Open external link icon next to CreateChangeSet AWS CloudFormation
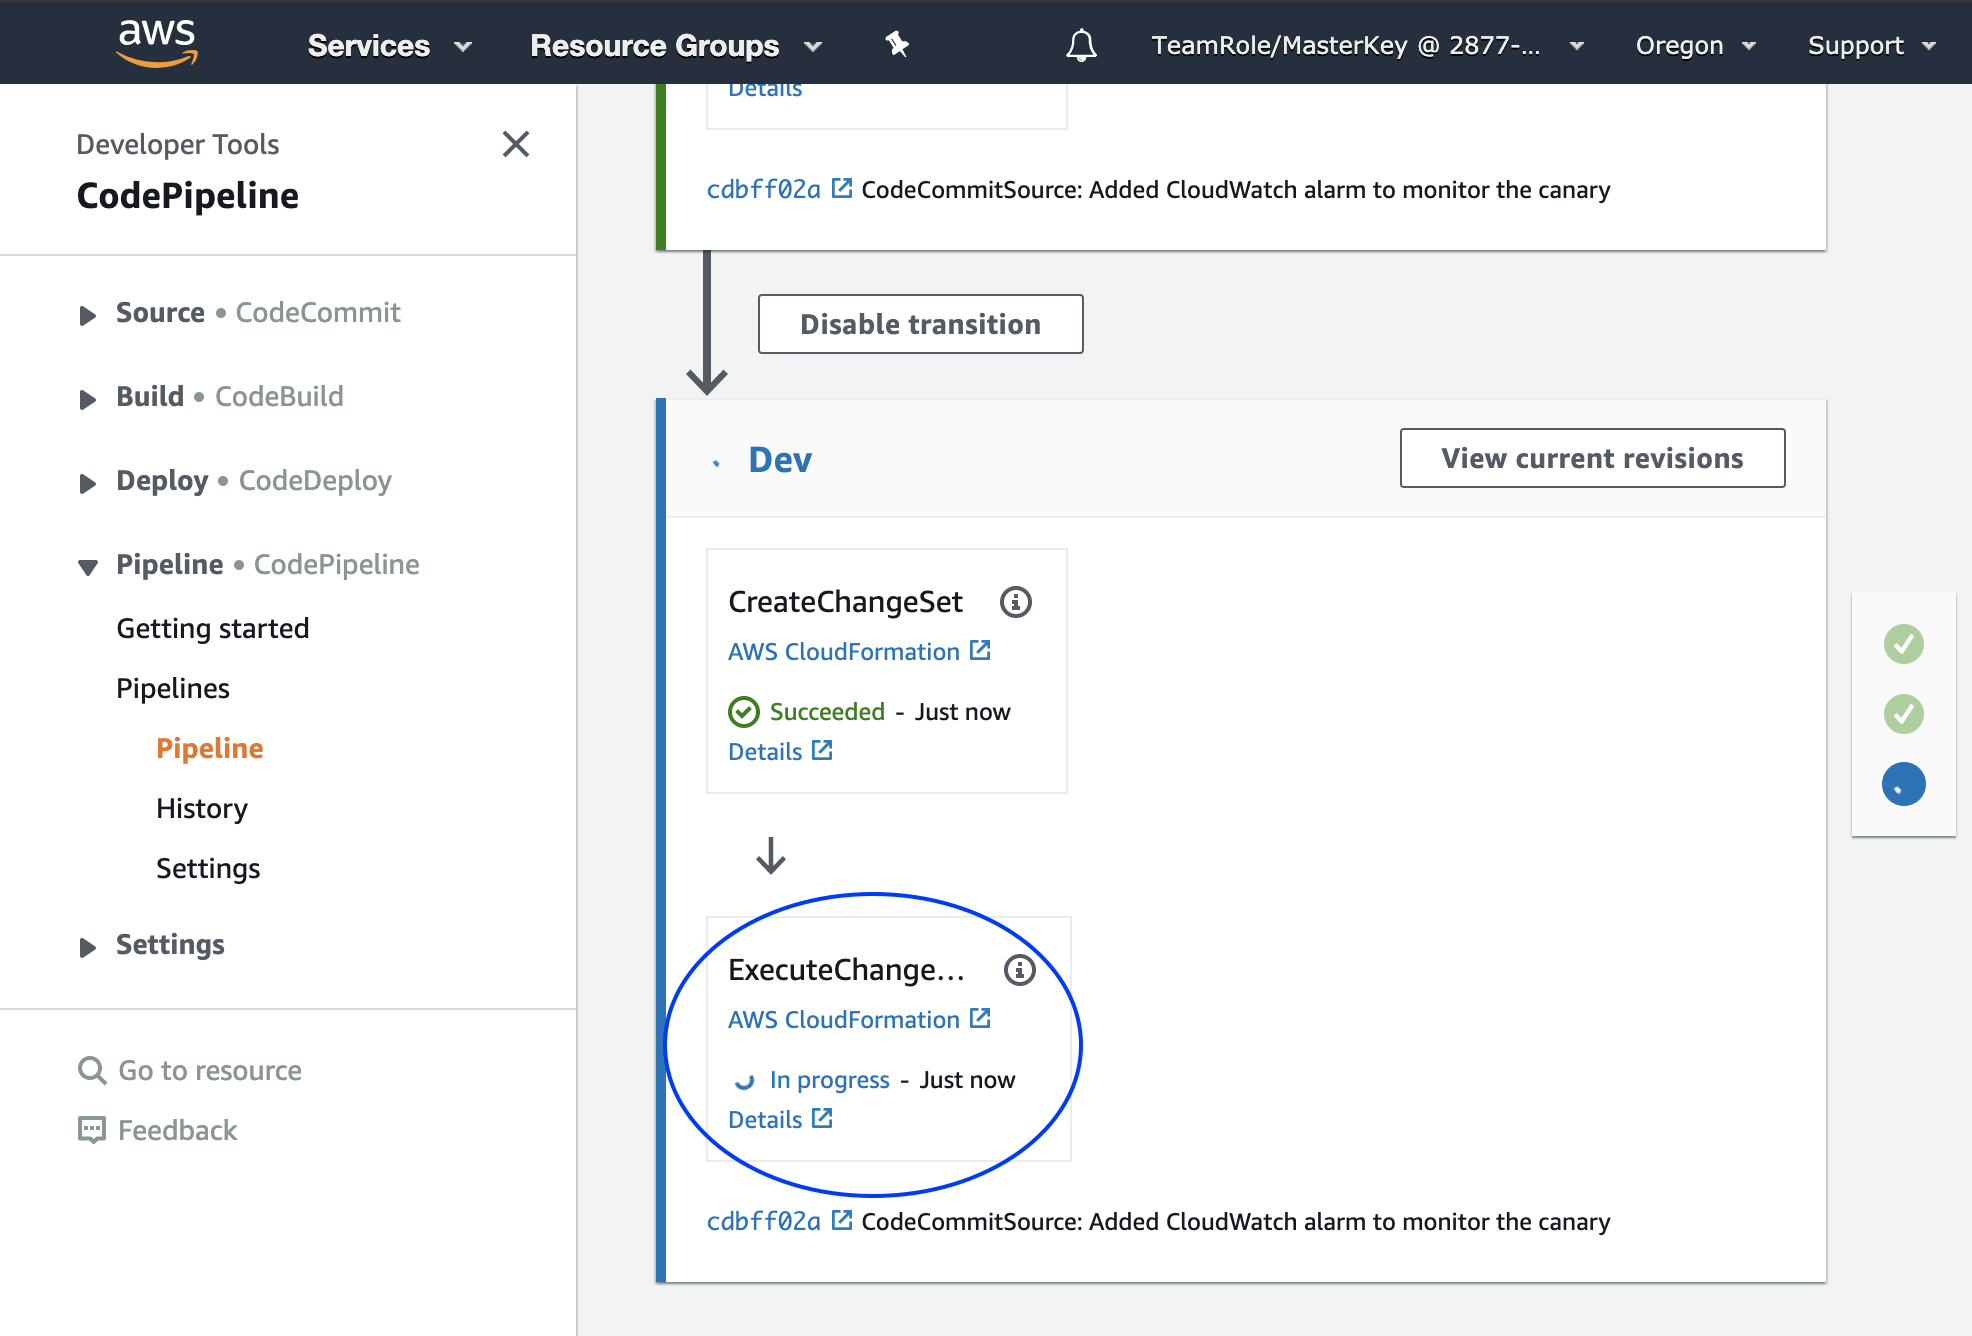Screen dimensions: 1972x1336 (980, 650)
